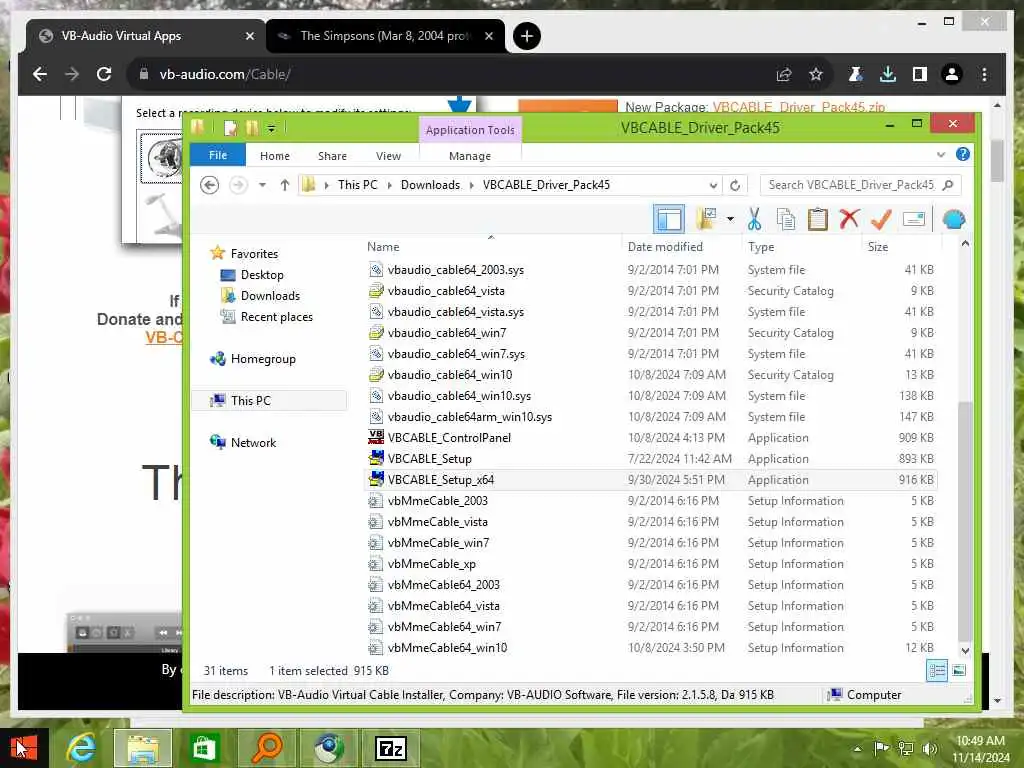The width and height of the screenshot is (1024, 768).
Task: Open the Home ribbon tab
Action: coord(274,156)
